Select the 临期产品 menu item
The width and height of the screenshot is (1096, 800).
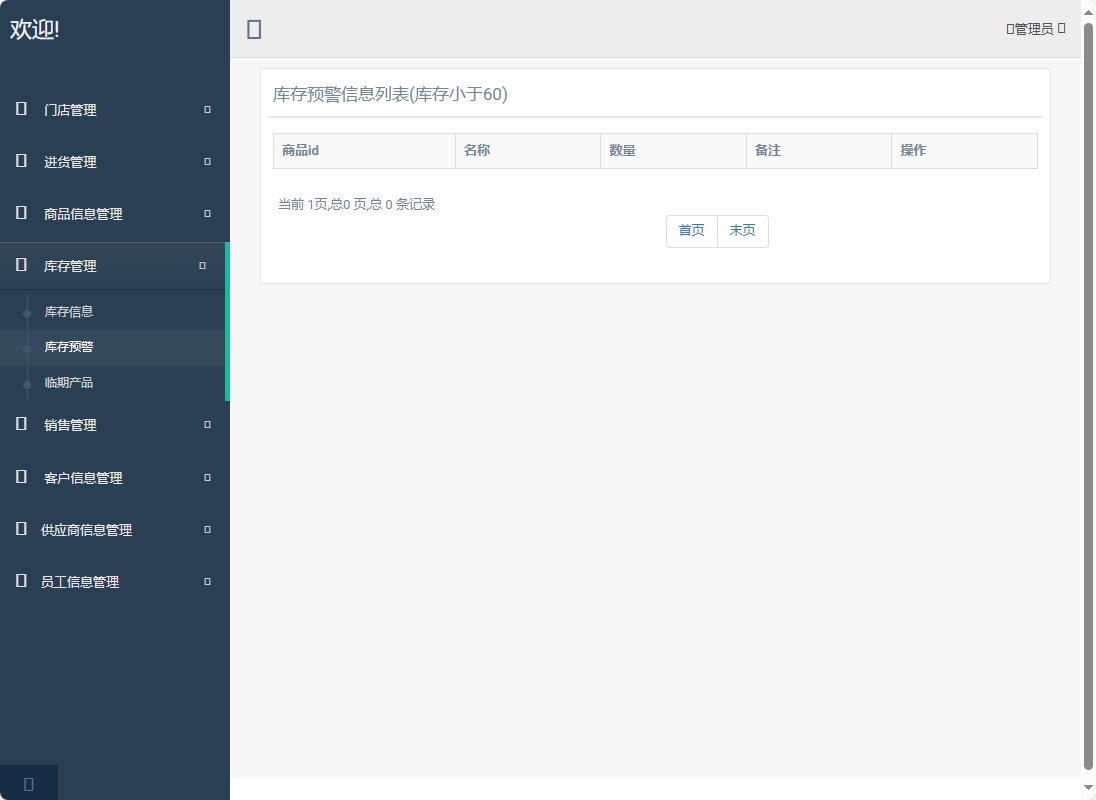(68, 383)
